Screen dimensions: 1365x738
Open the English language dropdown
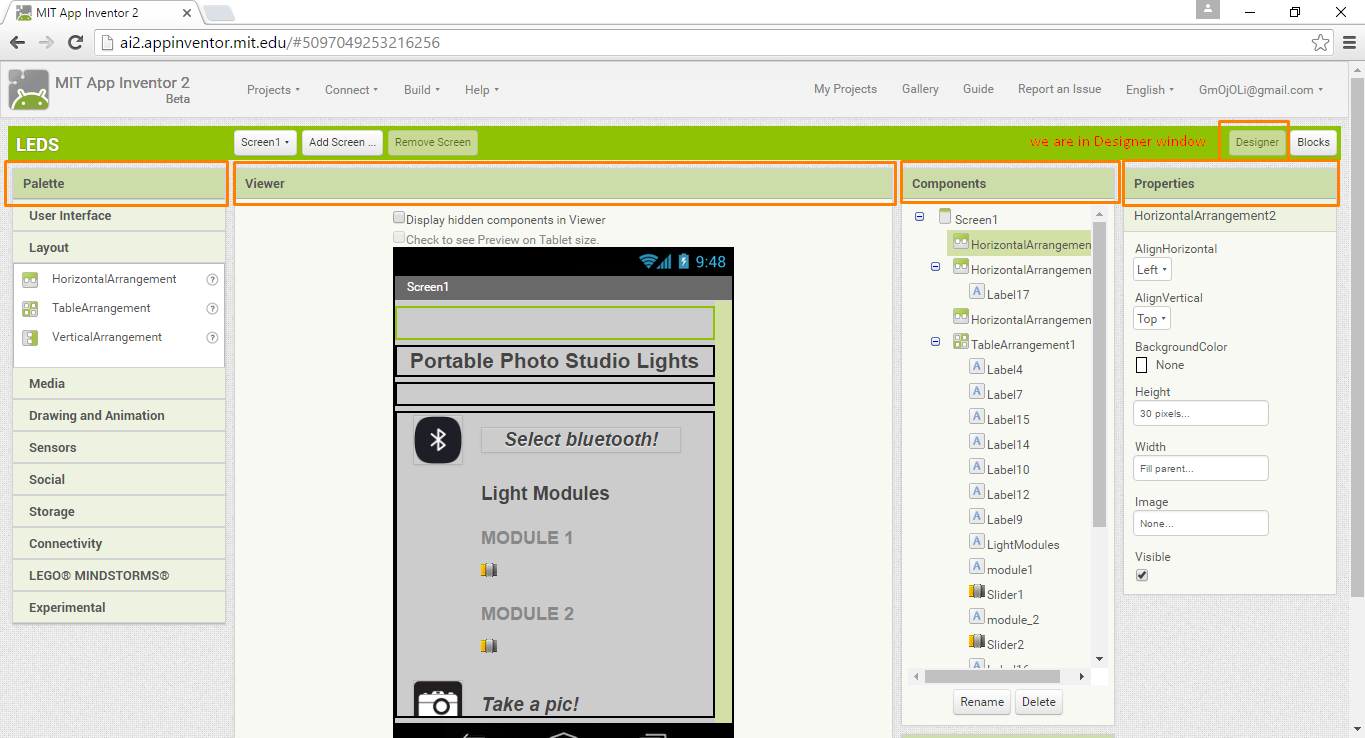[1150, 90]
